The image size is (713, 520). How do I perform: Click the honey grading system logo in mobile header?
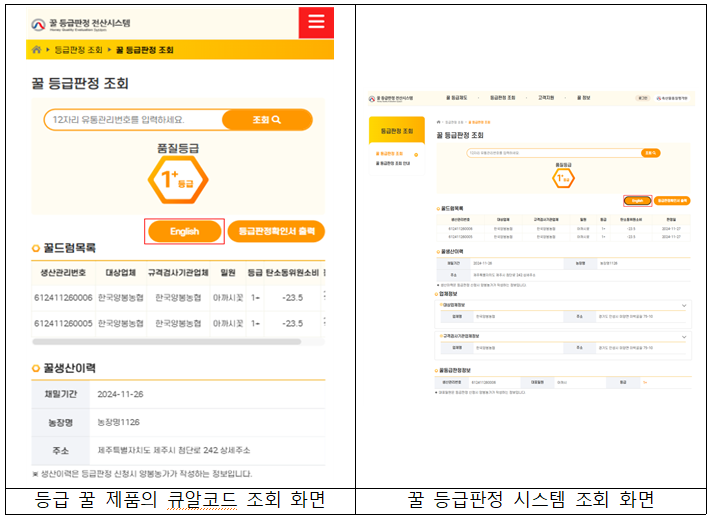(x=82, y=23)
